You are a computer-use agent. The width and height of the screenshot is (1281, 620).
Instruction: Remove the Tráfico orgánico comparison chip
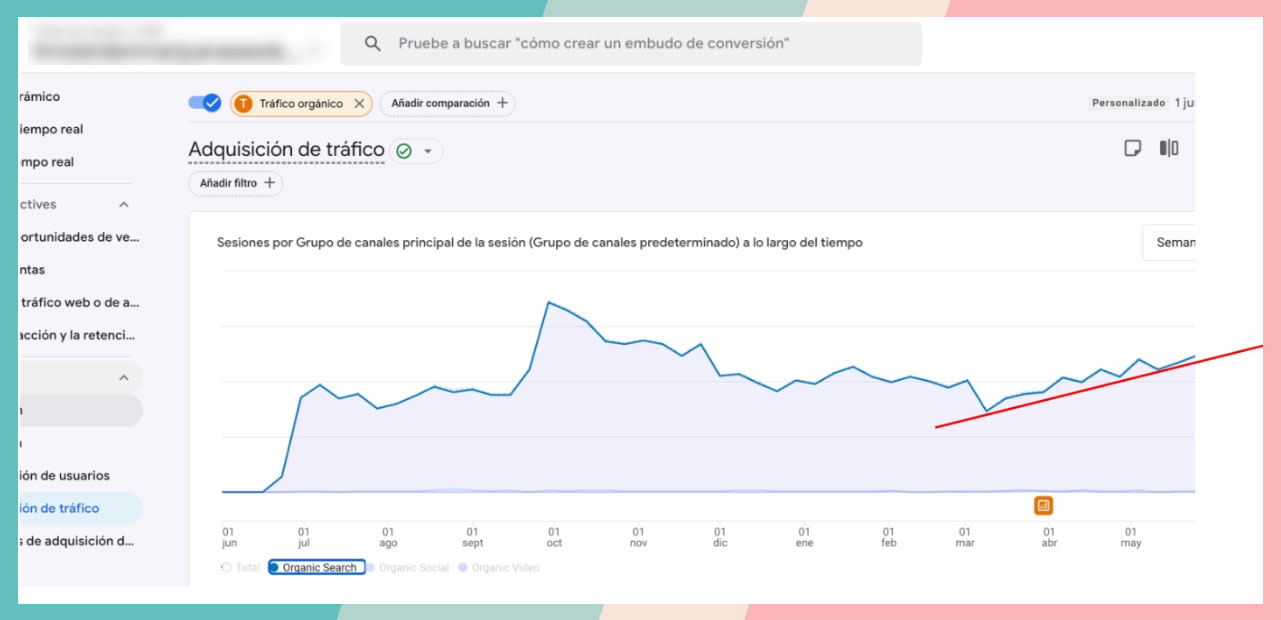point(359,103)
